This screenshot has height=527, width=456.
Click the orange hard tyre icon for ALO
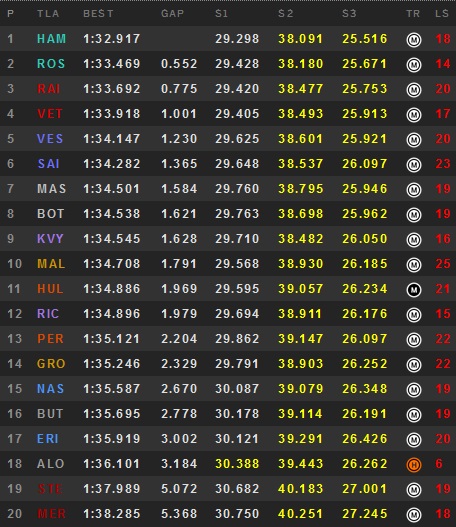[x=414, y=464]
